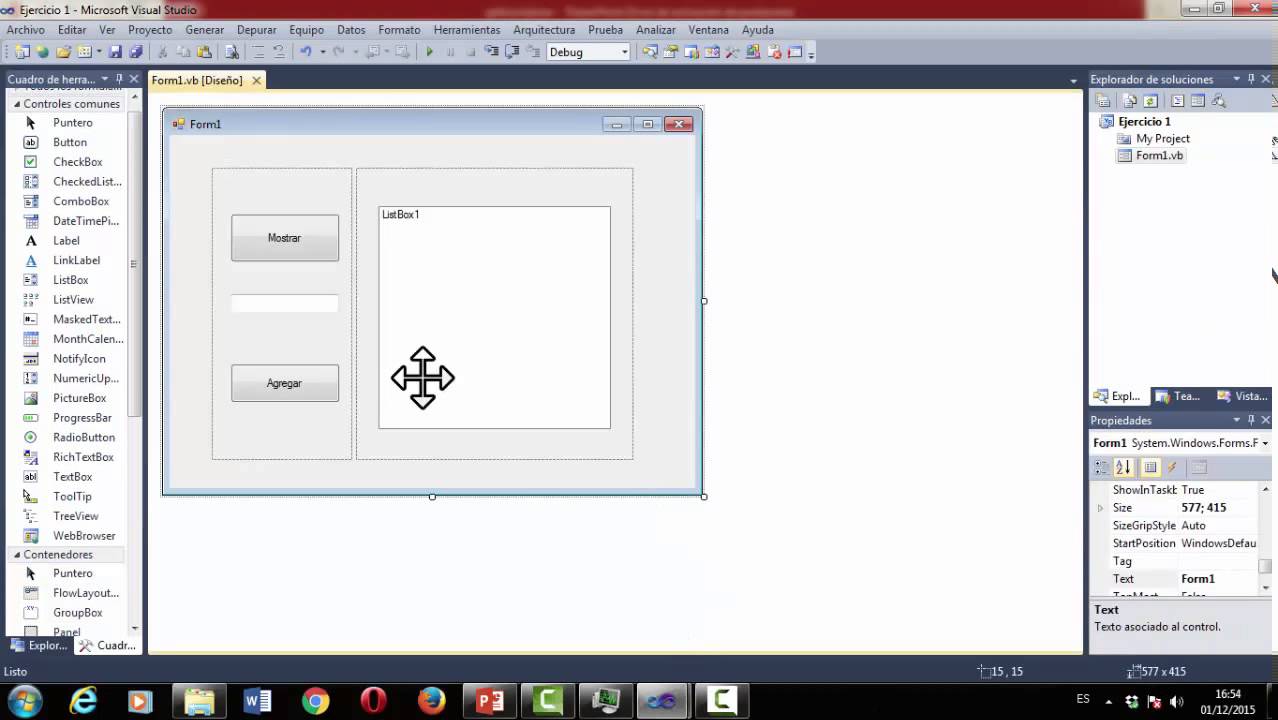
Task: Open the Solution Explorer window options arrow
Action: pos(1237,79)
